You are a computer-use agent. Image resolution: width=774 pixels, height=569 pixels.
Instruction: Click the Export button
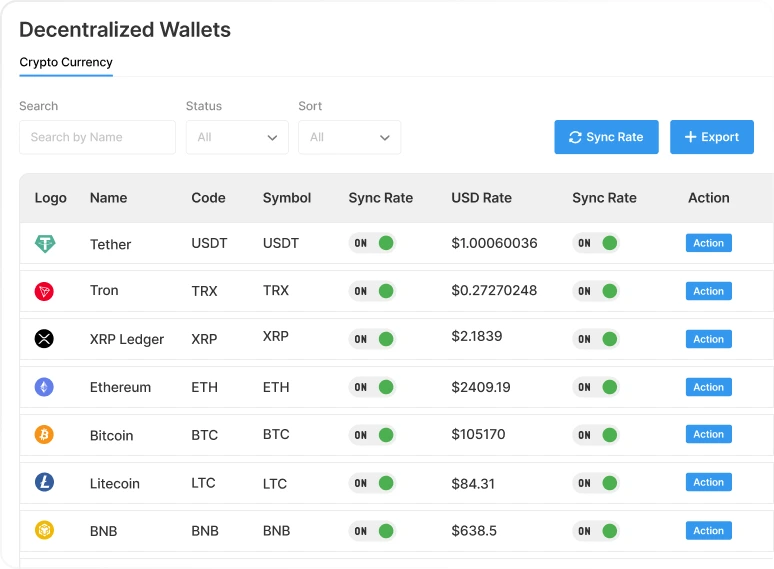(x=712, y=137)
